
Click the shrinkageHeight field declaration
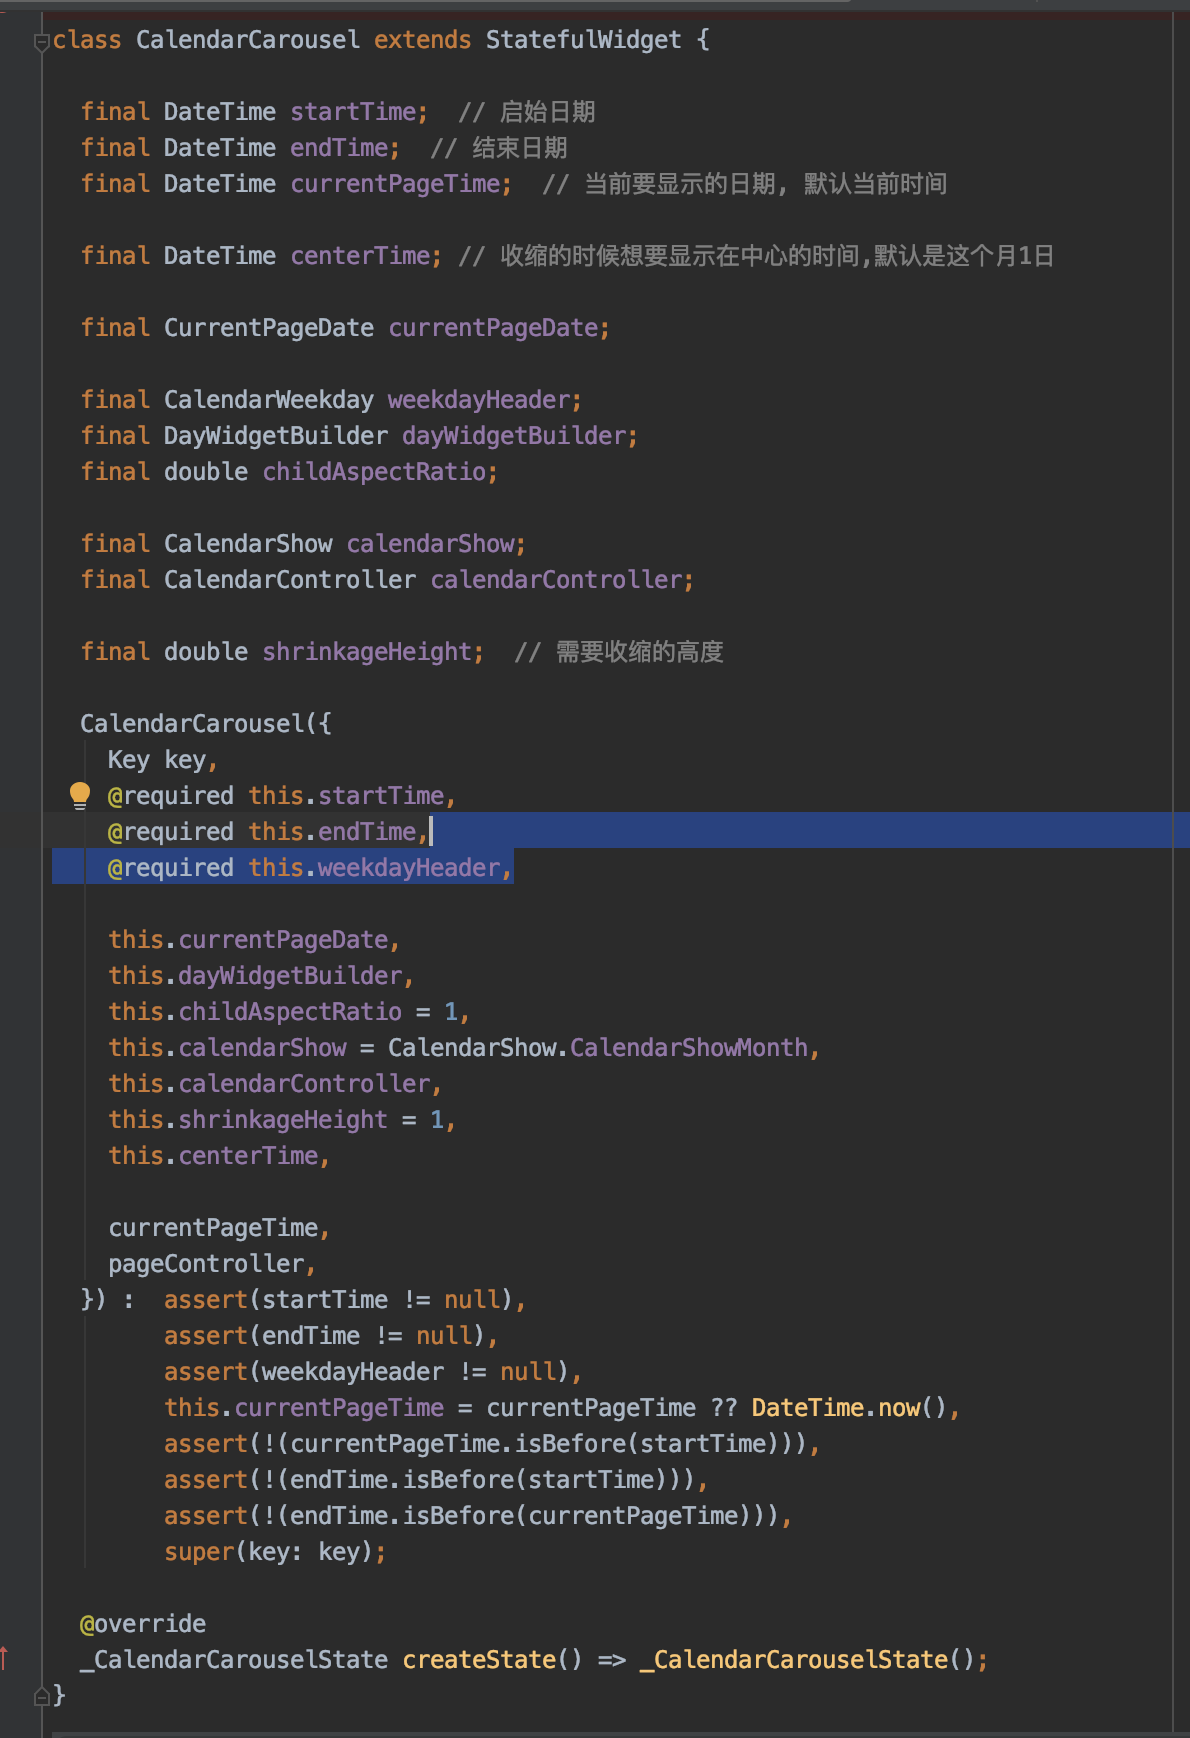tap(282, 652)
